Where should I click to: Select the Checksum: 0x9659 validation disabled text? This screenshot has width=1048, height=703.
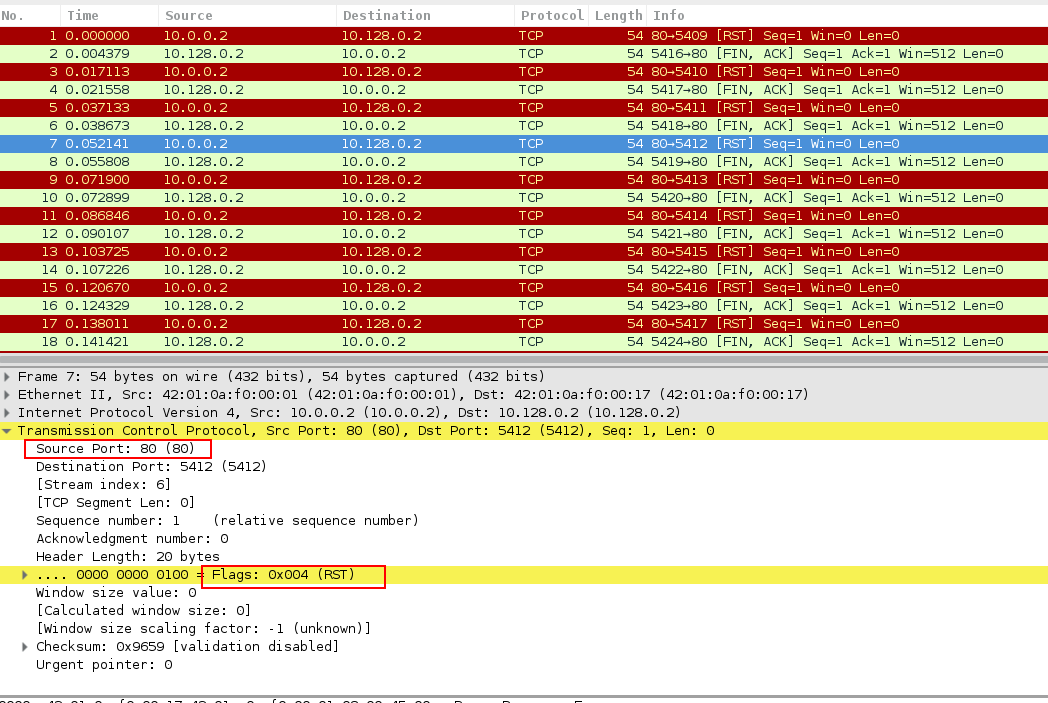pos(187,648)
